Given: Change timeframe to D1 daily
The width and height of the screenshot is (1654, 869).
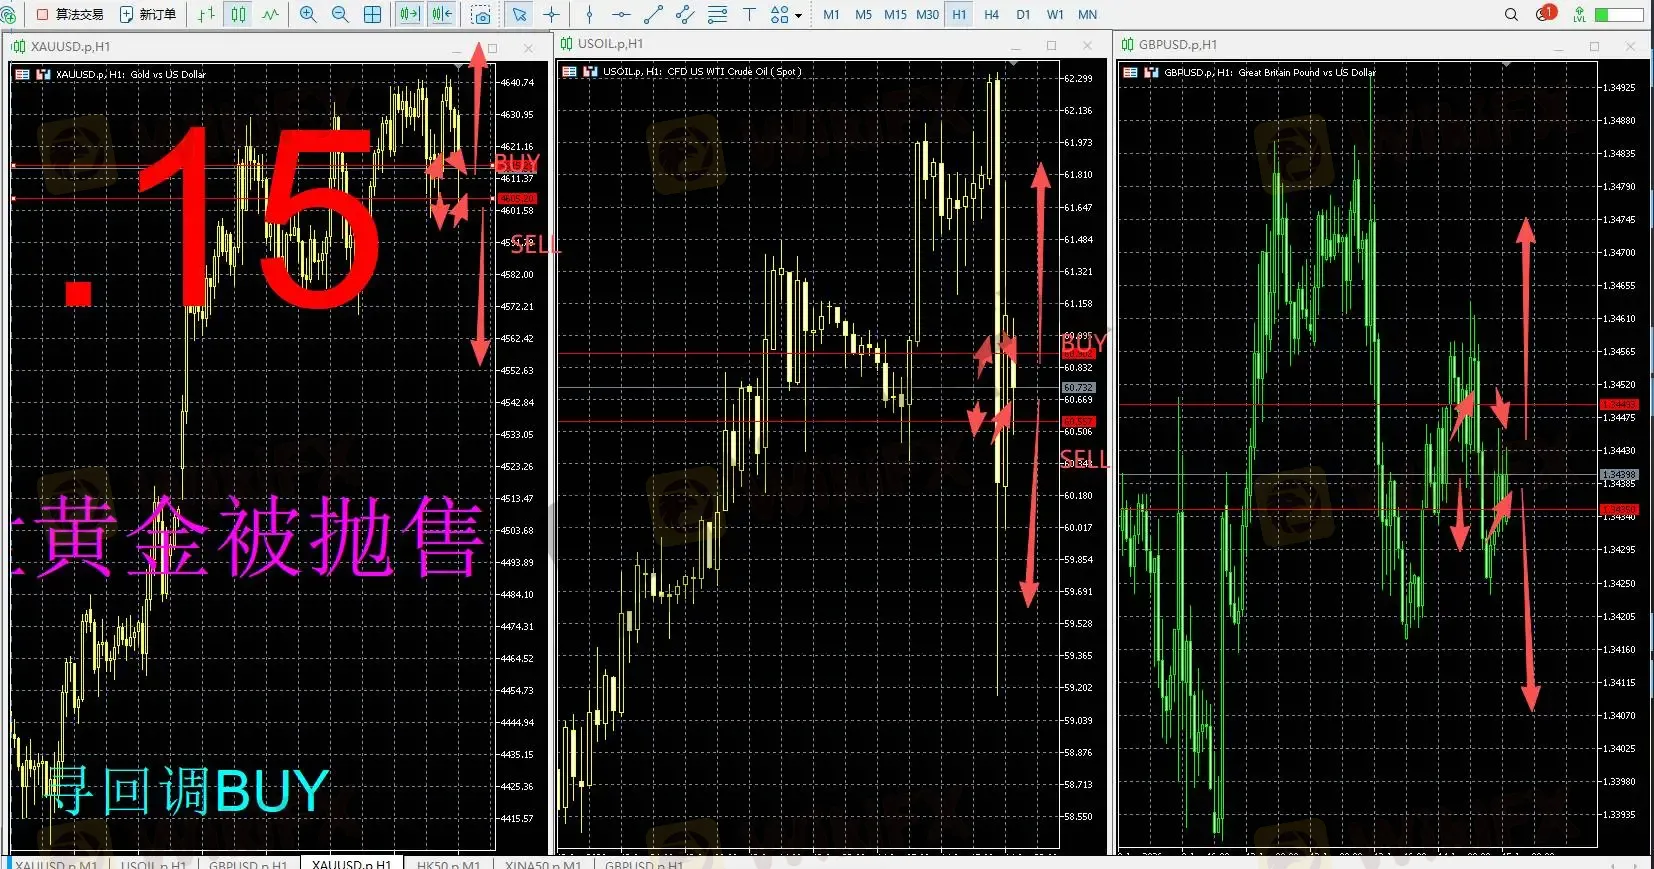Looking at the screenshot, I should coord(1023,15).
